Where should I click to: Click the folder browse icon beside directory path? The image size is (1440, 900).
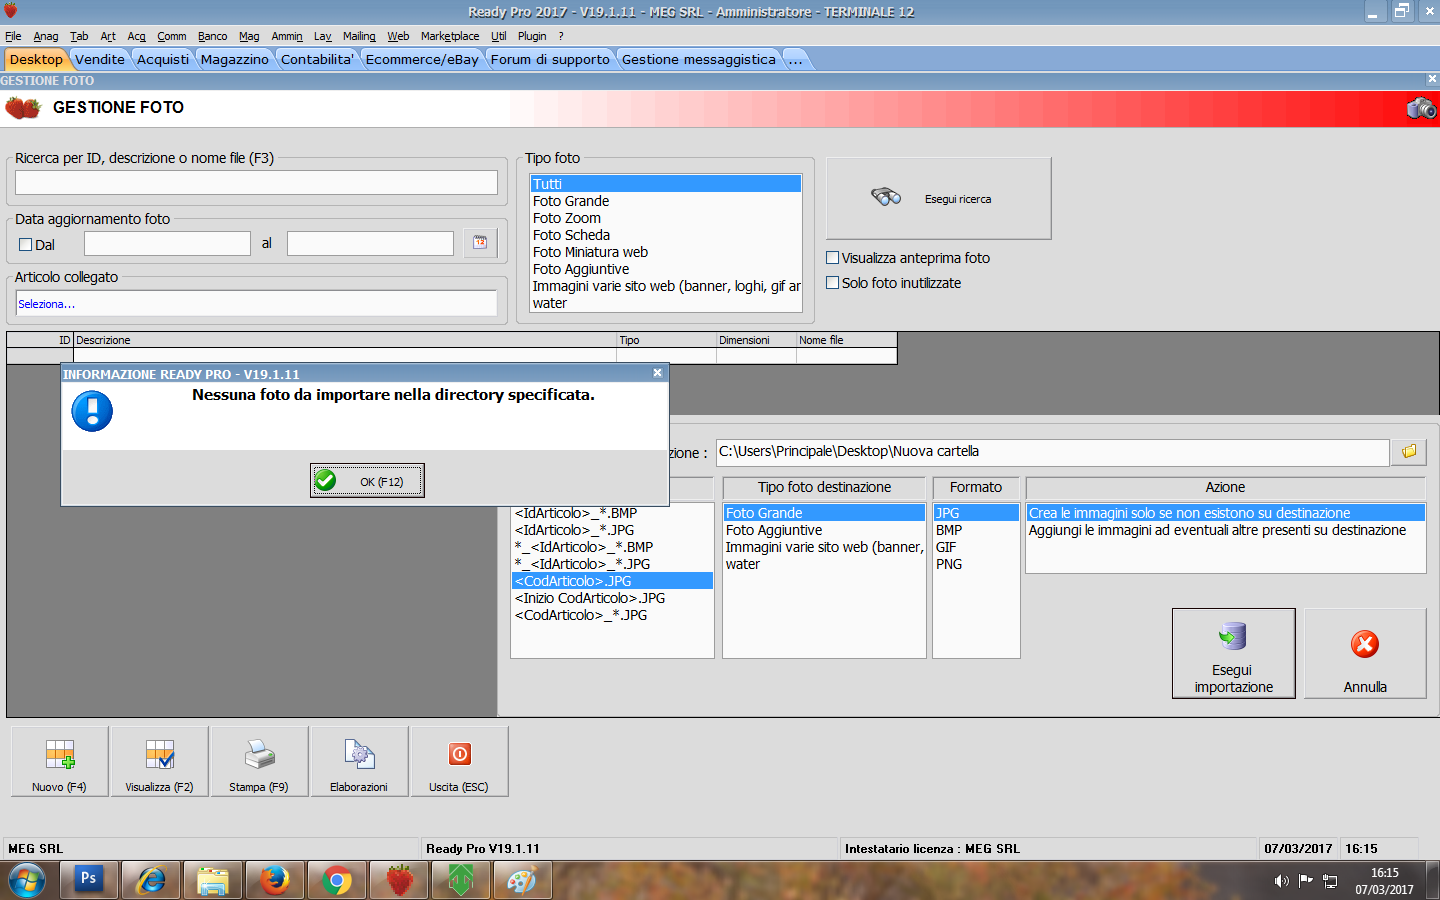click(x=1409, y=452)
